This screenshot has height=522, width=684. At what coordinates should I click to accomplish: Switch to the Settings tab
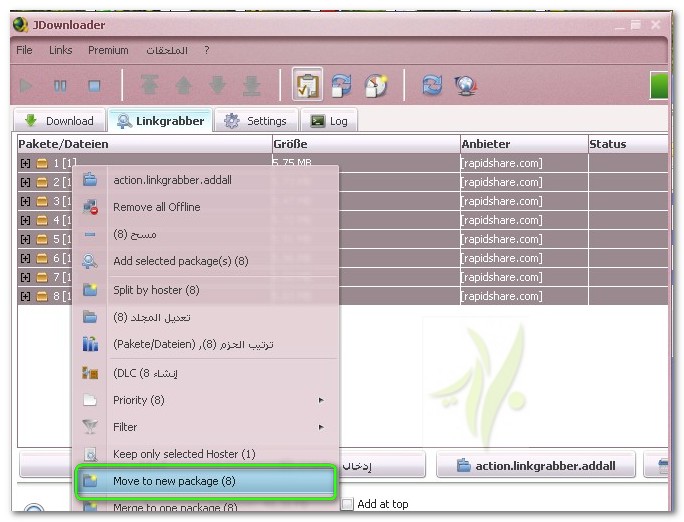256,120
